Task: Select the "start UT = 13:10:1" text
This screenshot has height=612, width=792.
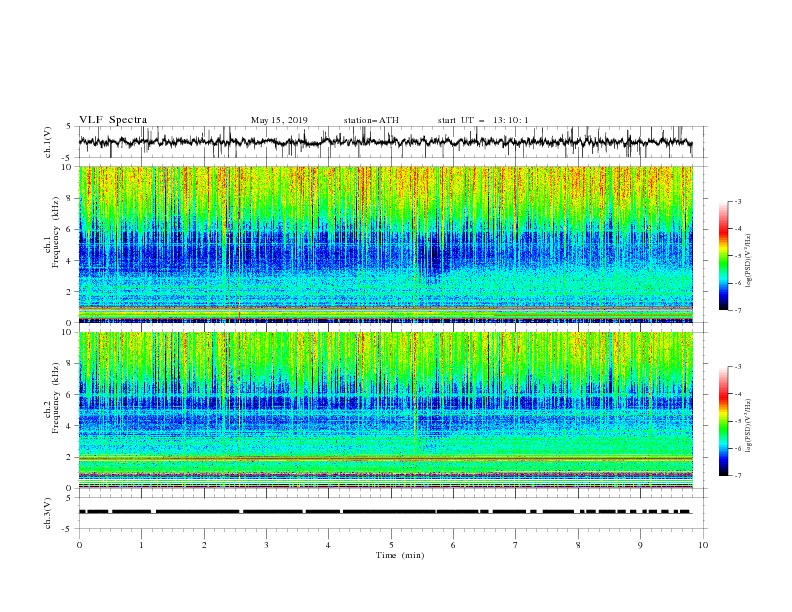Action: pyautogui.click(x=482, y=120)
